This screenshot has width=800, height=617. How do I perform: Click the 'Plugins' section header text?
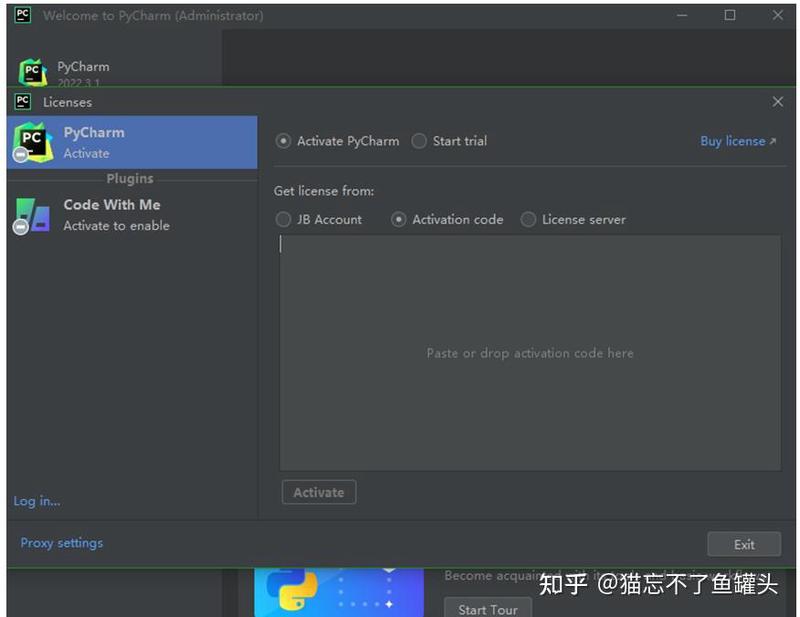point(130,179)
